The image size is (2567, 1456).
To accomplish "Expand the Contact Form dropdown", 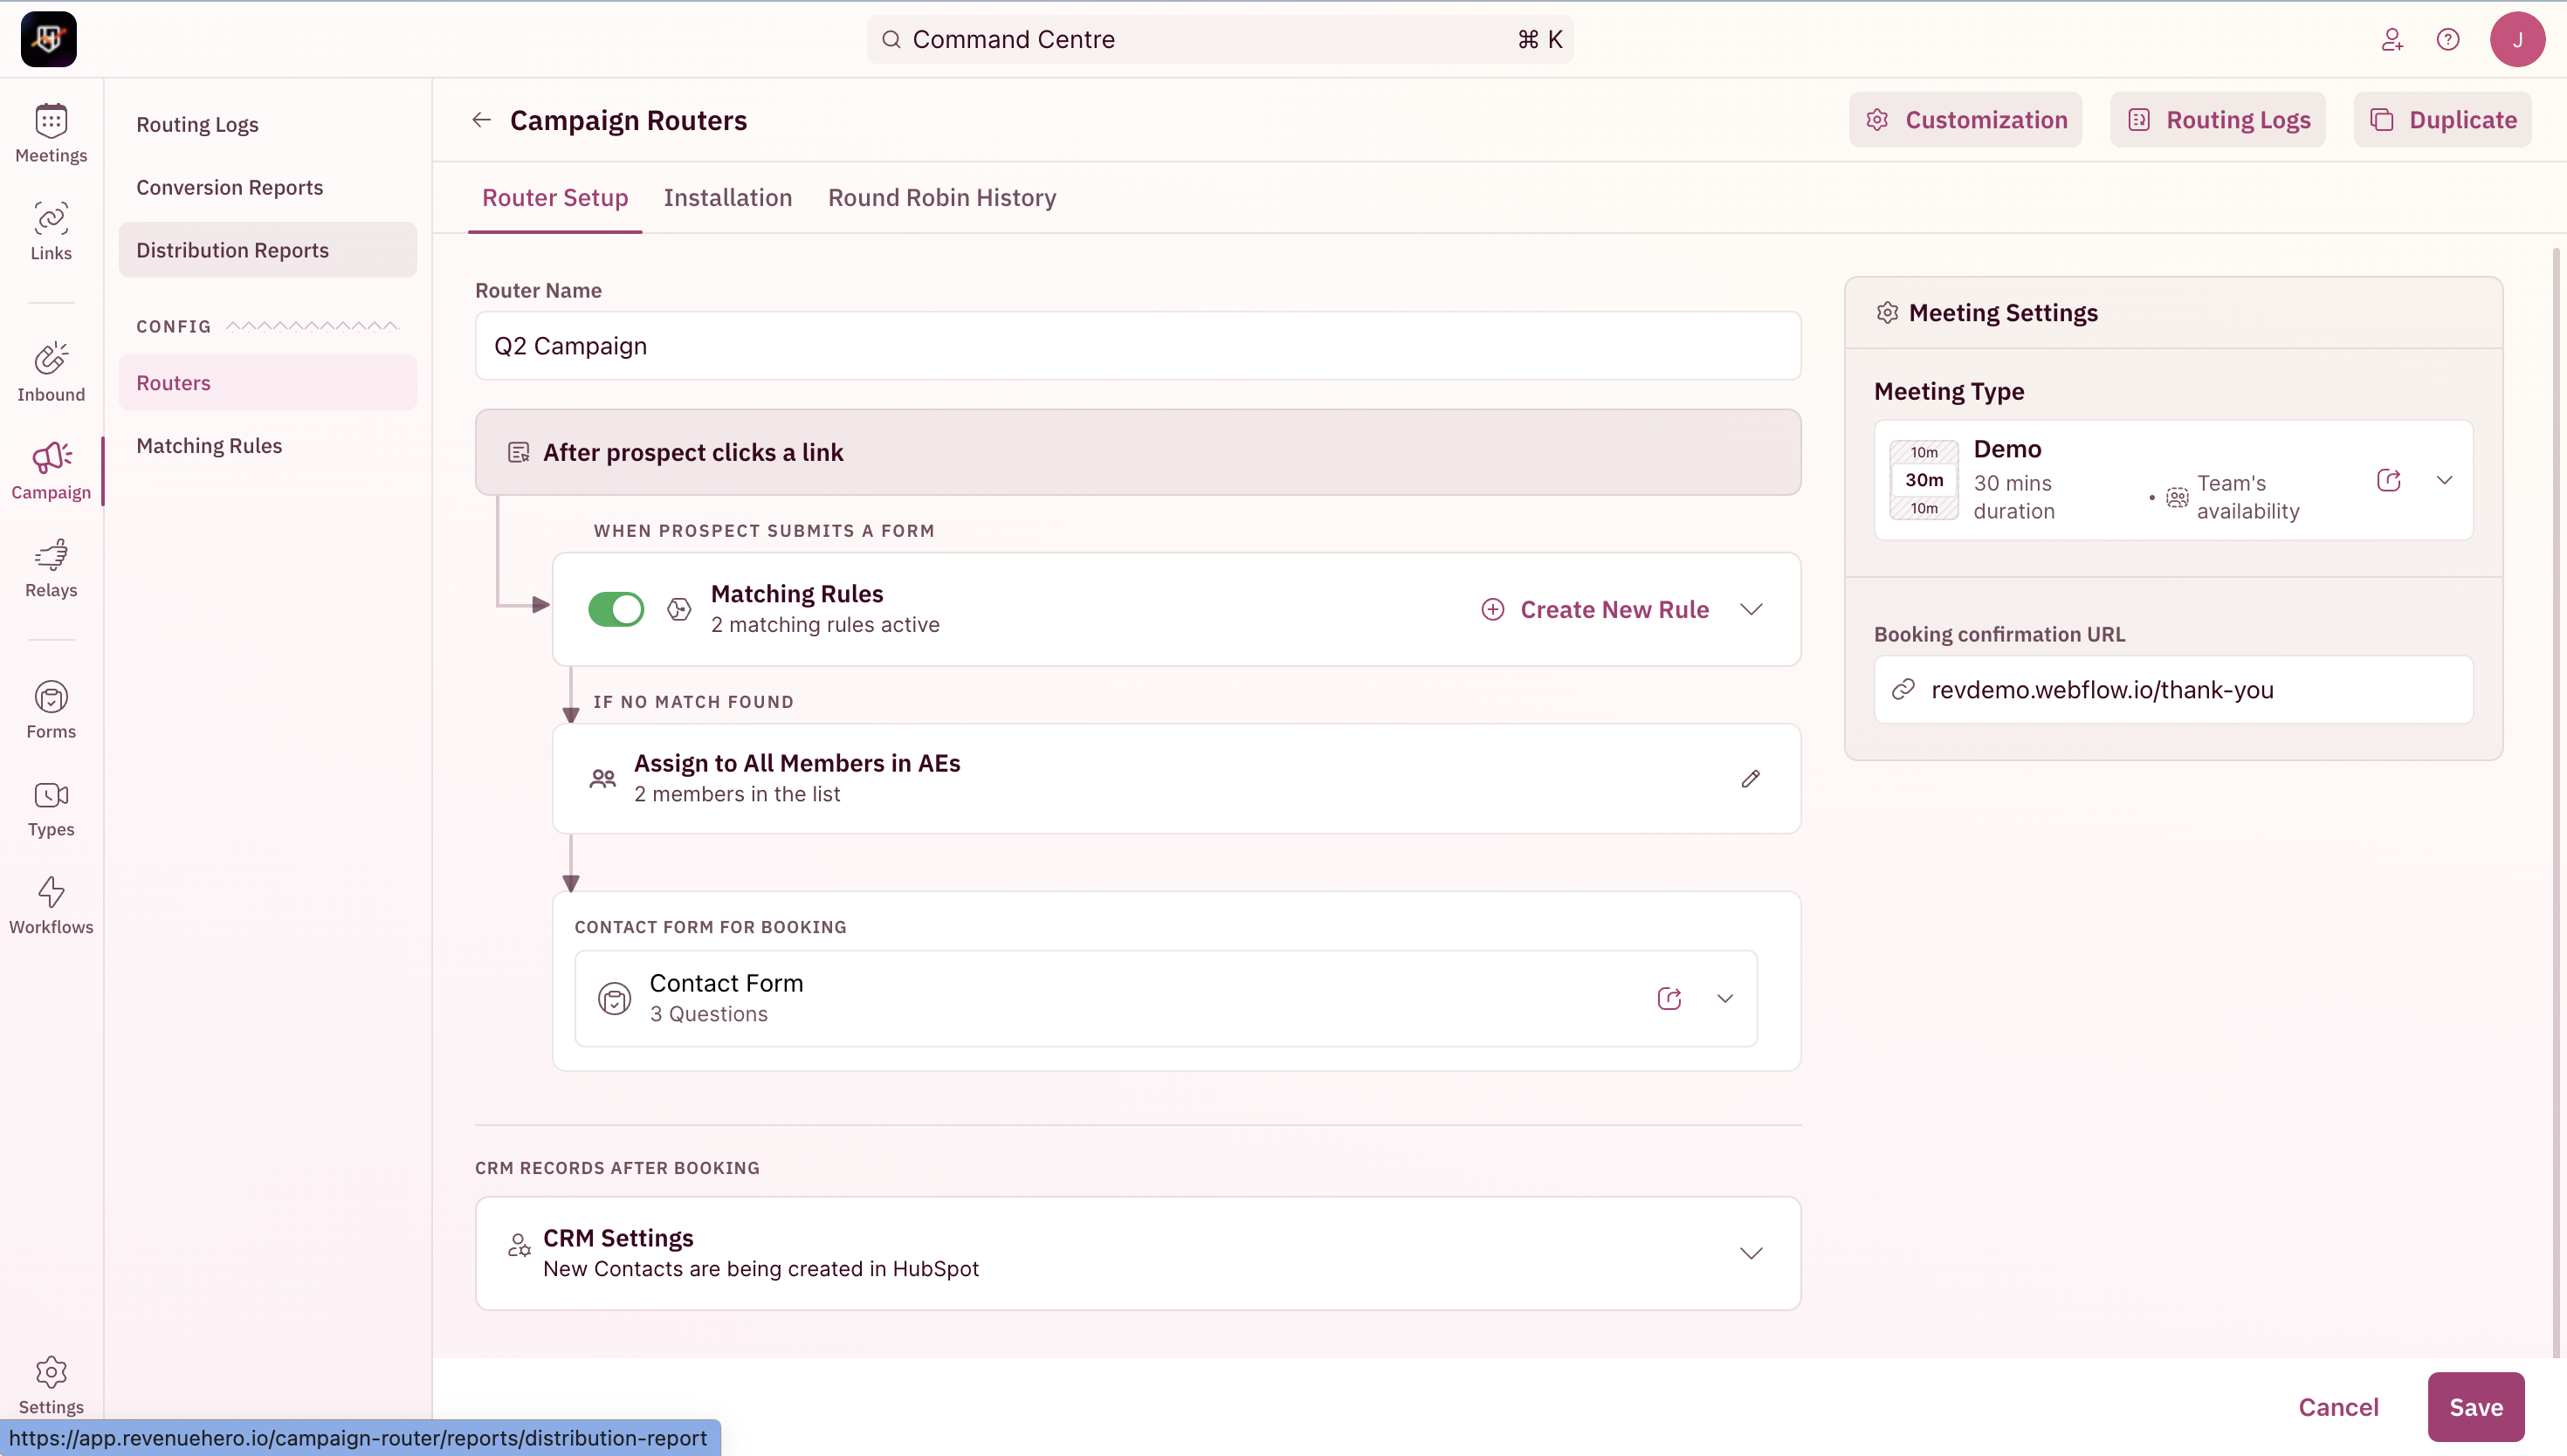I will click(1725, 998).
